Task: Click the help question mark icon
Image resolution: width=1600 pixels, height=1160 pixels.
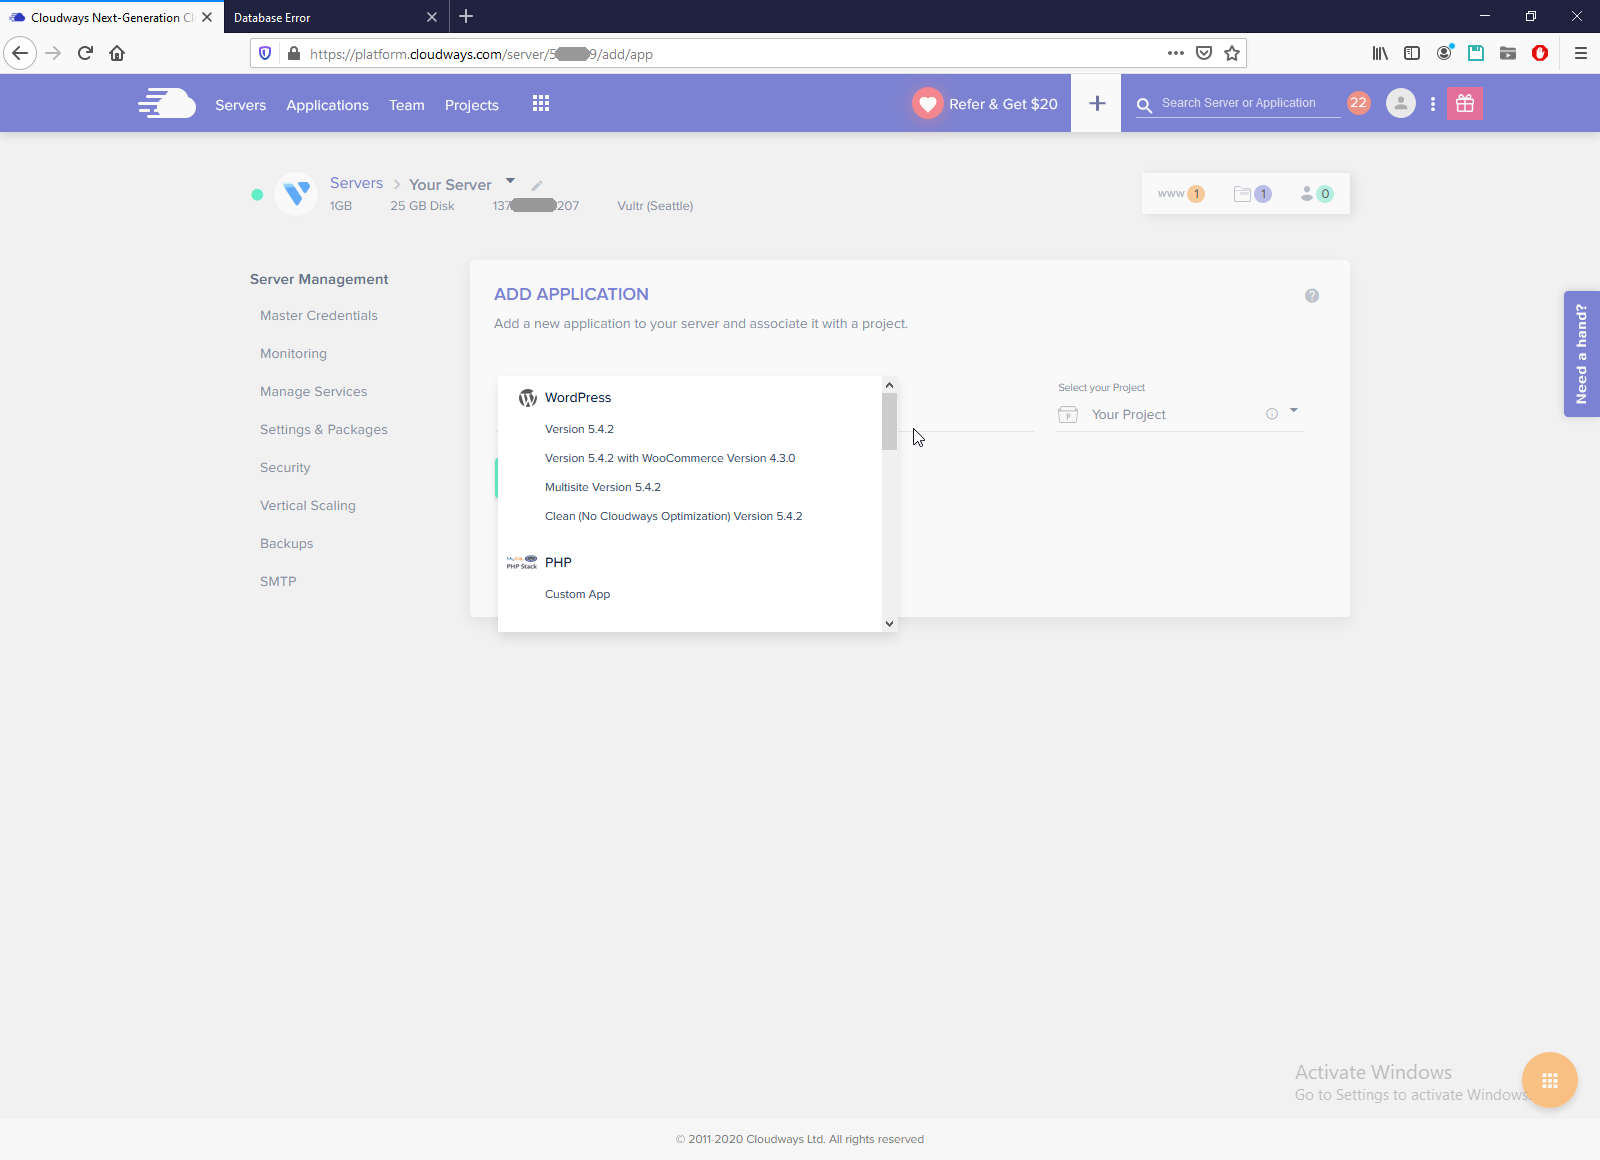Action: point(1312,296)
